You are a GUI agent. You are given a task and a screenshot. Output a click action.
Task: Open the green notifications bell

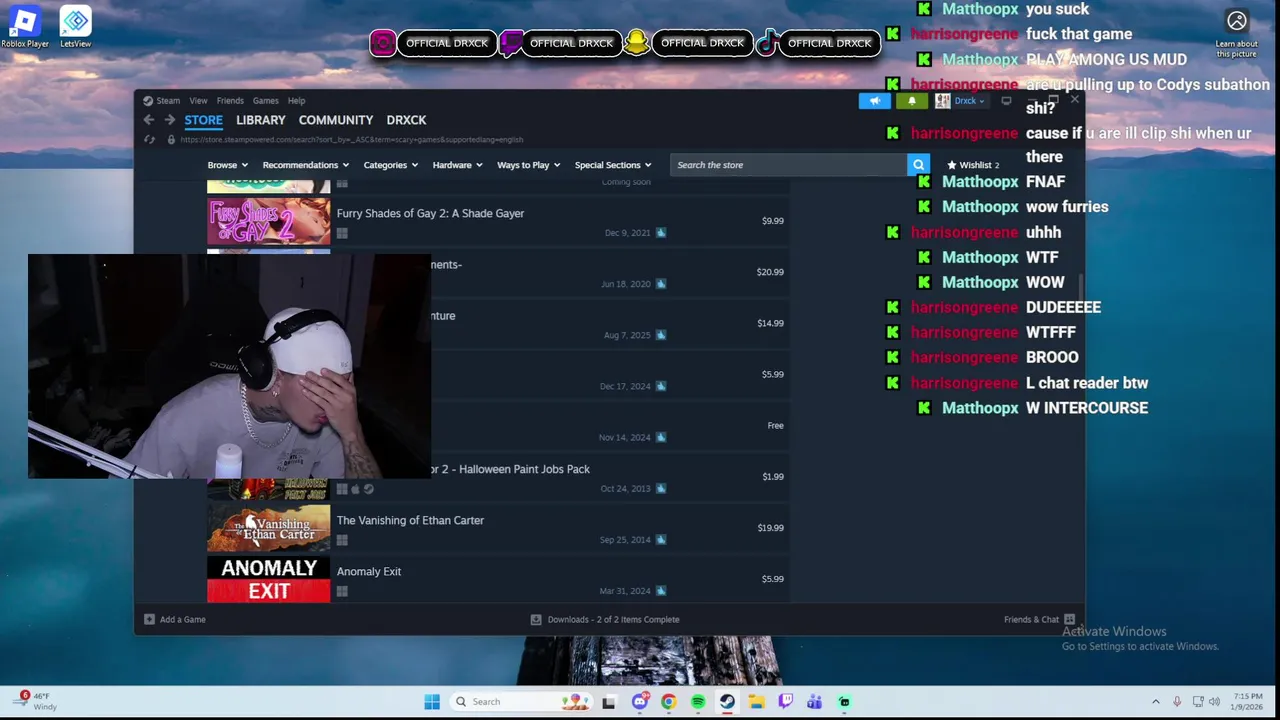click(x=911, y=101)
